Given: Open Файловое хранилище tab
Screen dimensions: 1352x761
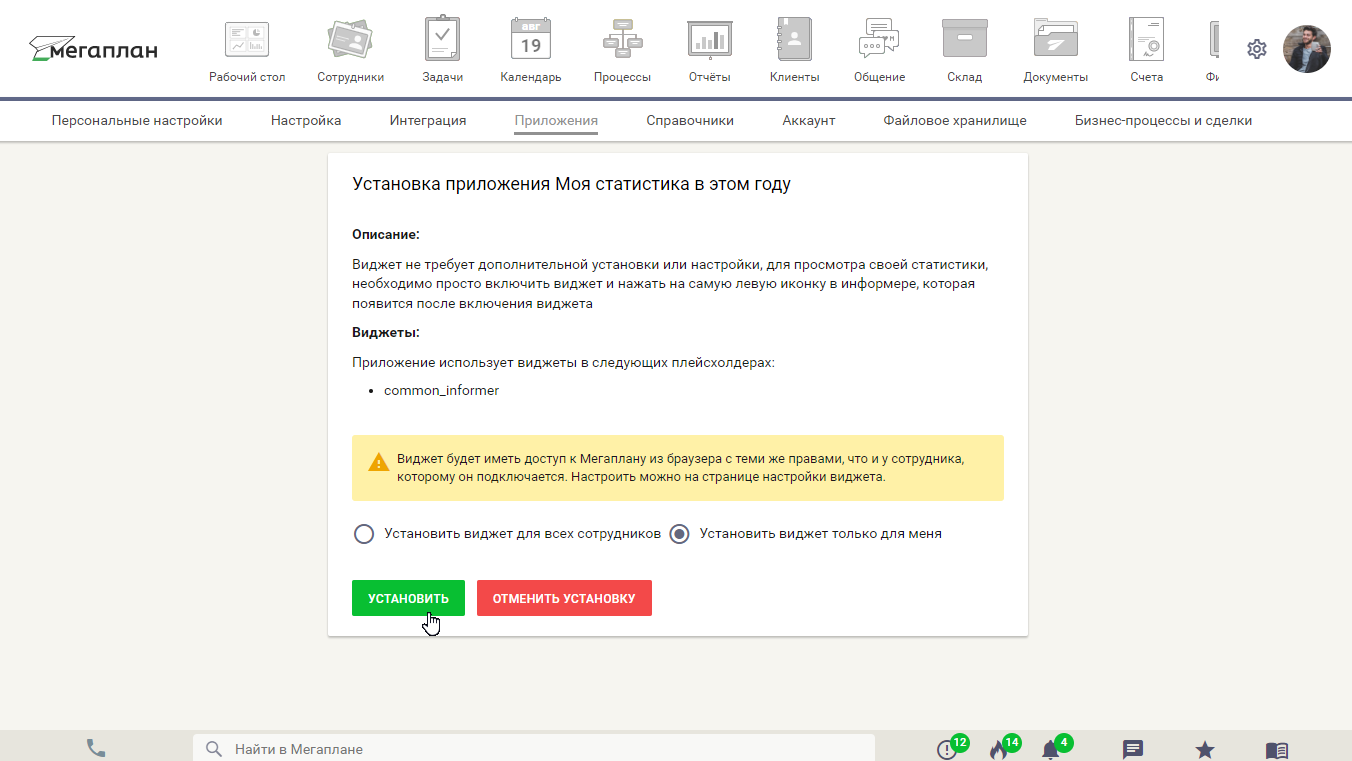Looking at the screenshot, I should (955, 121).
